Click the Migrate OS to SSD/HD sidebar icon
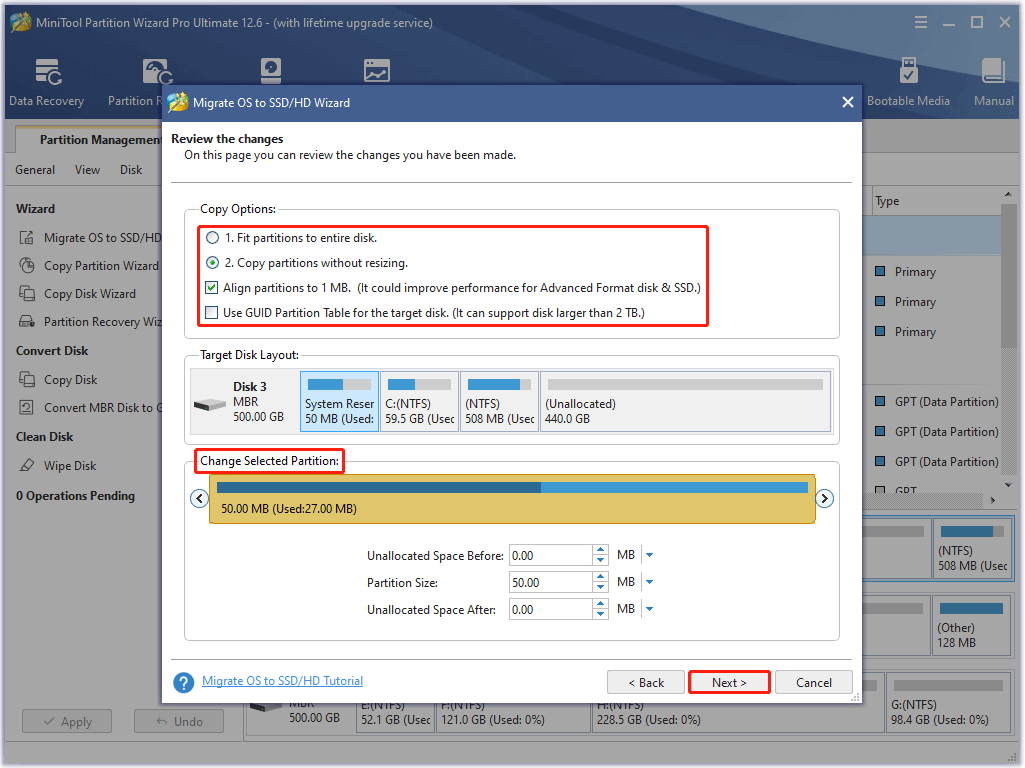Screen dimensions: 1025x768 click(x=26, y=237)
